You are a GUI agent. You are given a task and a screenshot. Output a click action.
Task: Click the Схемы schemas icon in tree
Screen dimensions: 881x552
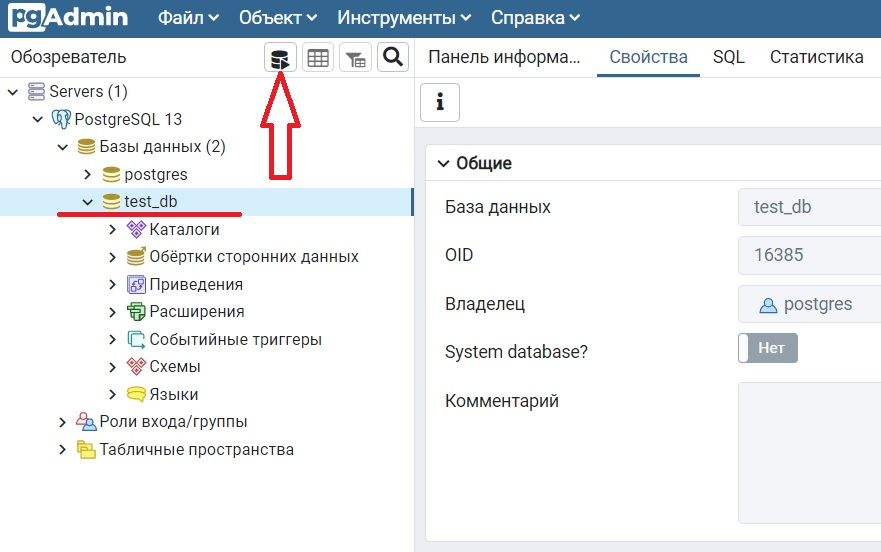coord(136,367)
